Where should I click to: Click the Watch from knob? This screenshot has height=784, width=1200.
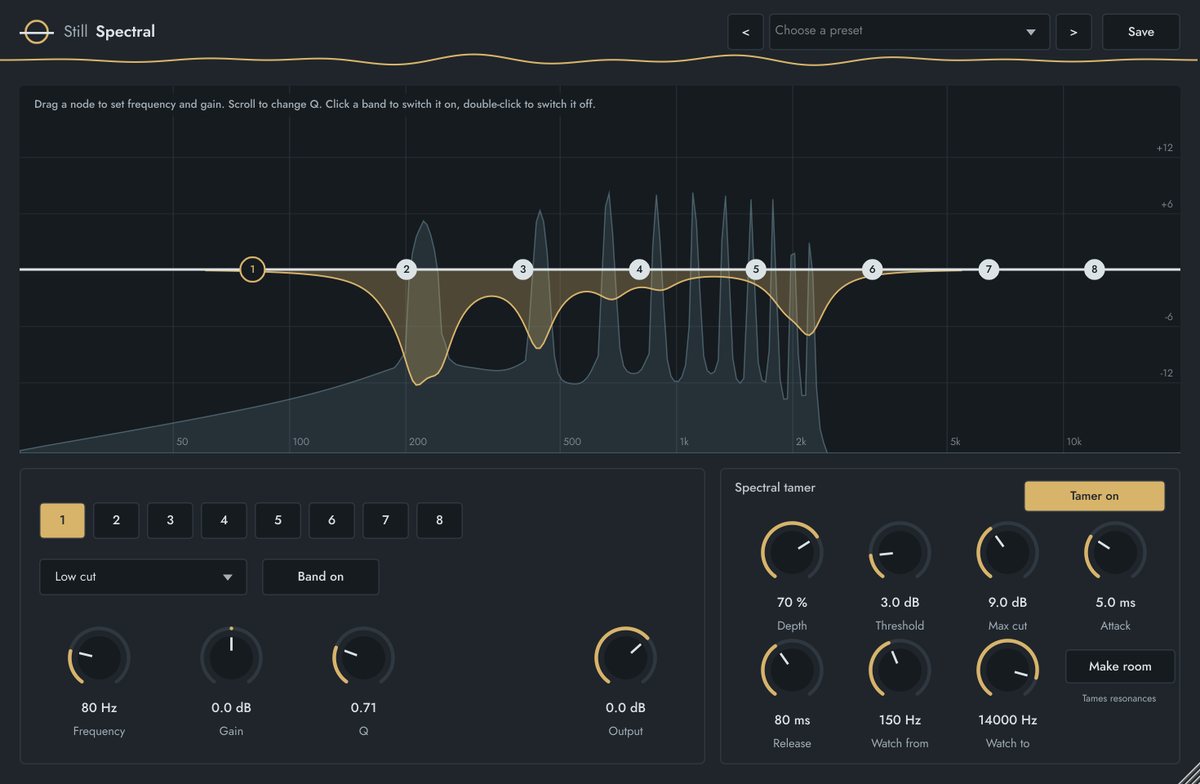coord(900,670)
